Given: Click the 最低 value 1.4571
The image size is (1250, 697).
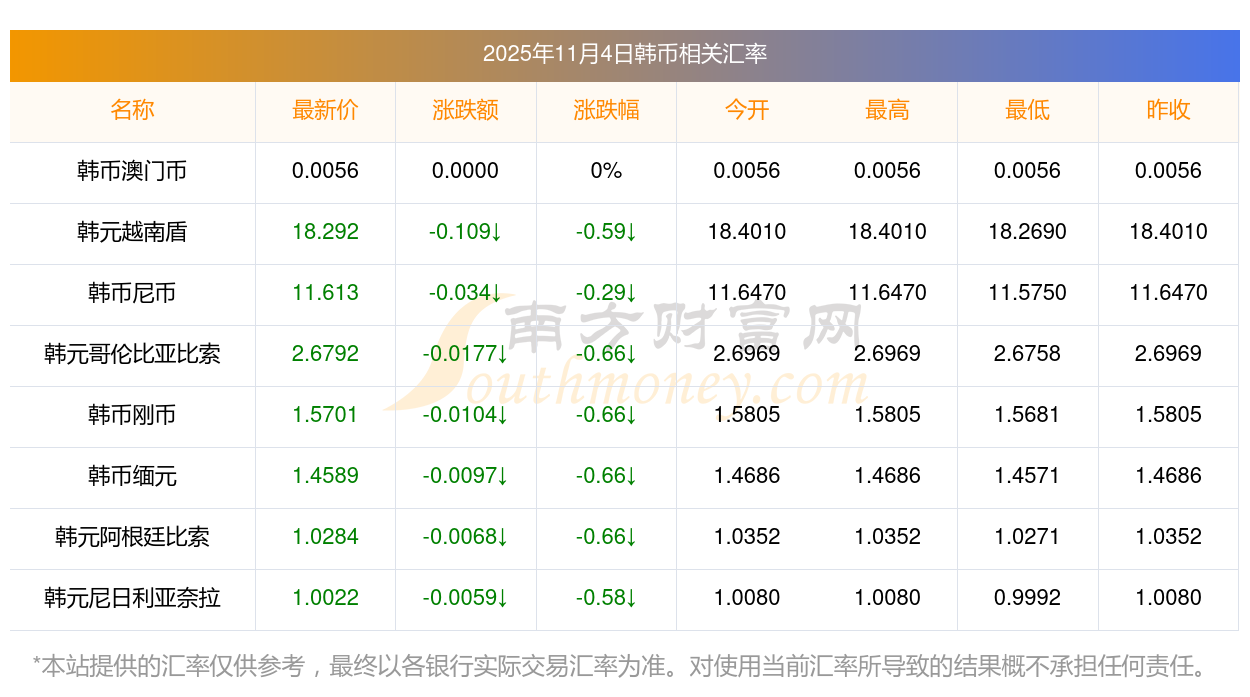Looking at the screenshot, I should 1028,476.
